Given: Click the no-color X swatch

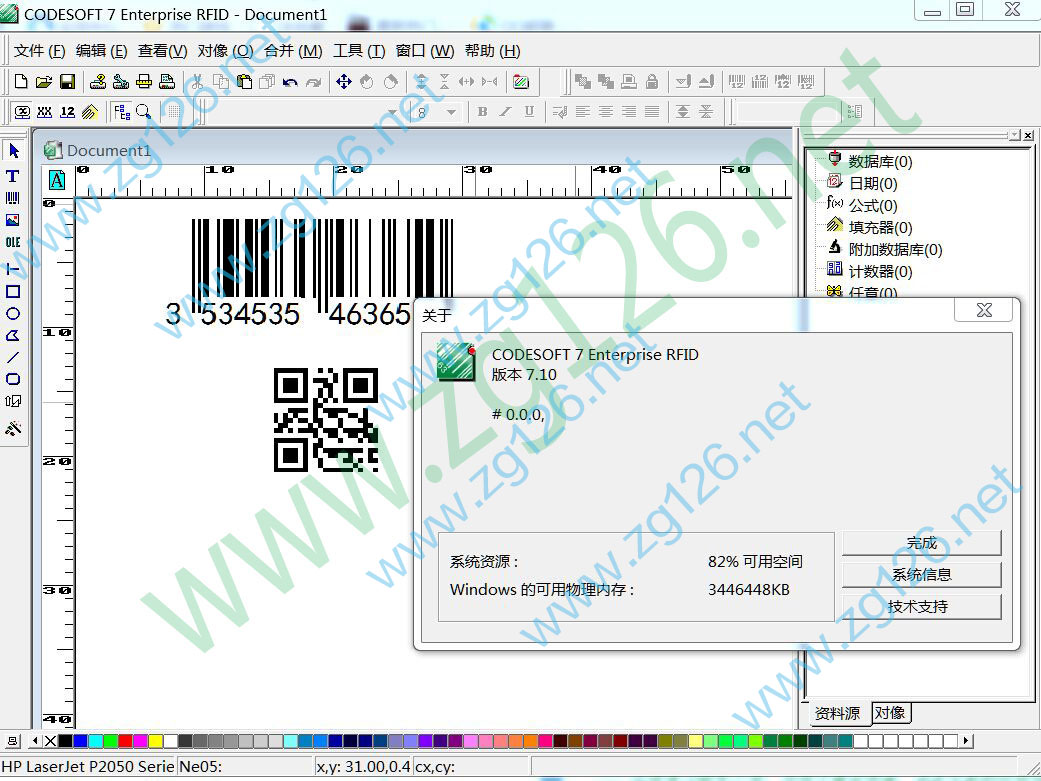Looking at the screenshot, I should (50, 740).
